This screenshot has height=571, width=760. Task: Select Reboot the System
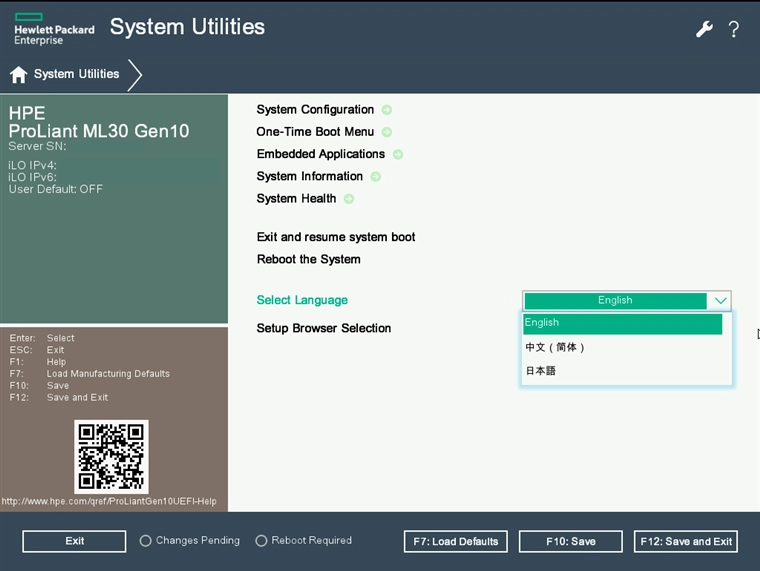pyautogui.click(x=309, y=259)
